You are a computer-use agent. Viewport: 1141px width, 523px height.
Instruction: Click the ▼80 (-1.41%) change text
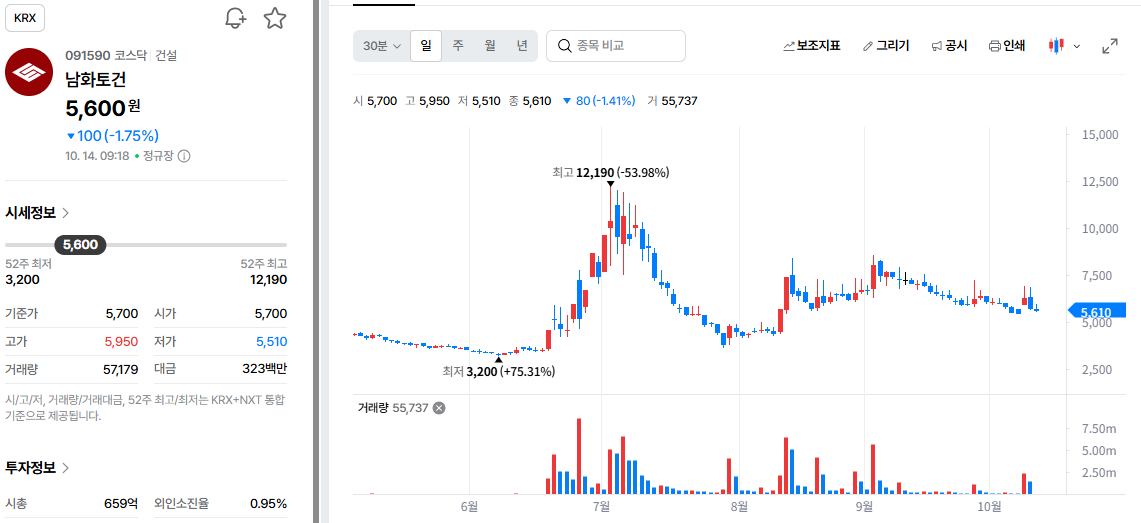pos(599,101)
